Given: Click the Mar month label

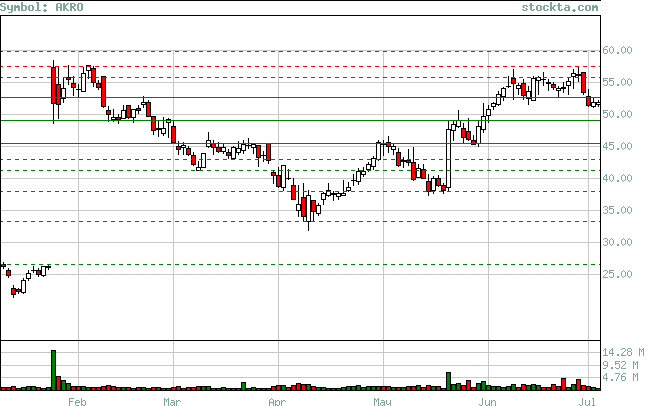Looking at the screenshot, I should (x=172, y=401).
